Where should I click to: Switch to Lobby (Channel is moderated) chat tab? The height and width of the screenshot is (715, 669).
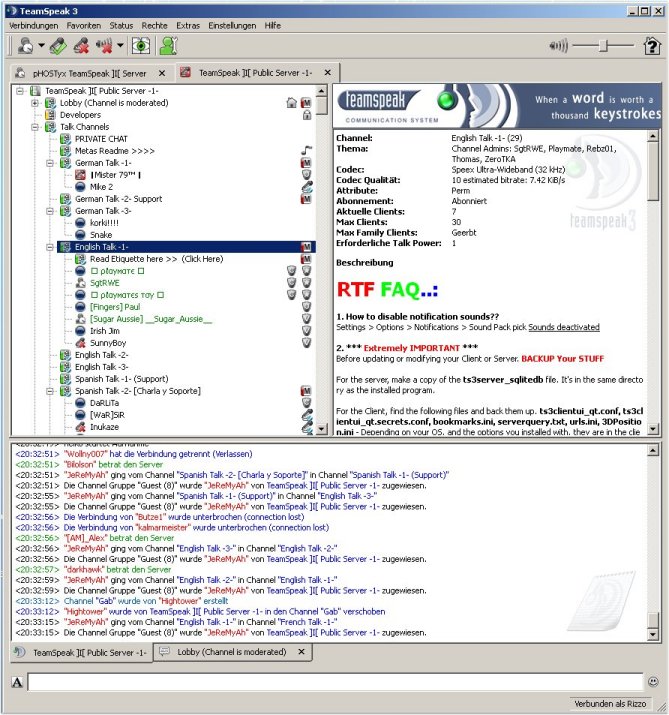pyautogui.click(x=232, y=652)
